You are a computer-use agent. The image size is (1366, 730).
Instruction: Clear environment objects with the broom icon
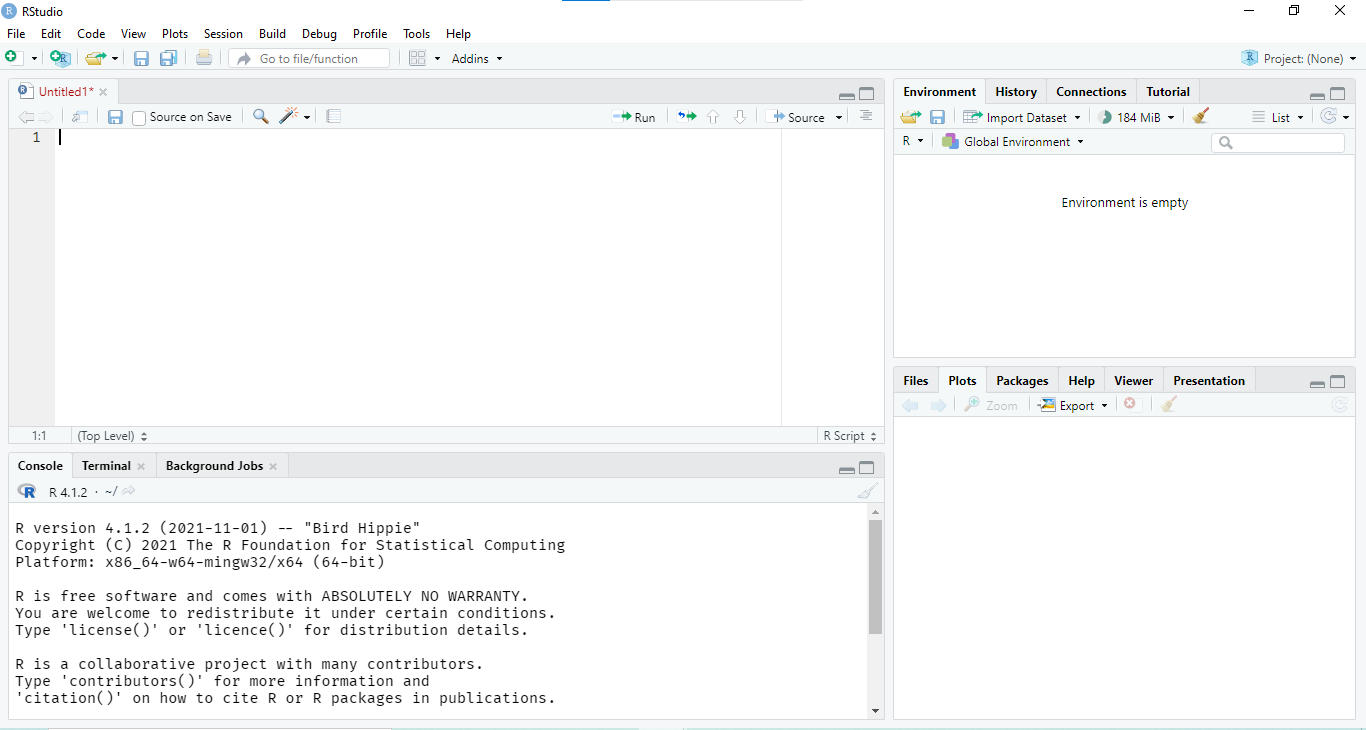1201,117
